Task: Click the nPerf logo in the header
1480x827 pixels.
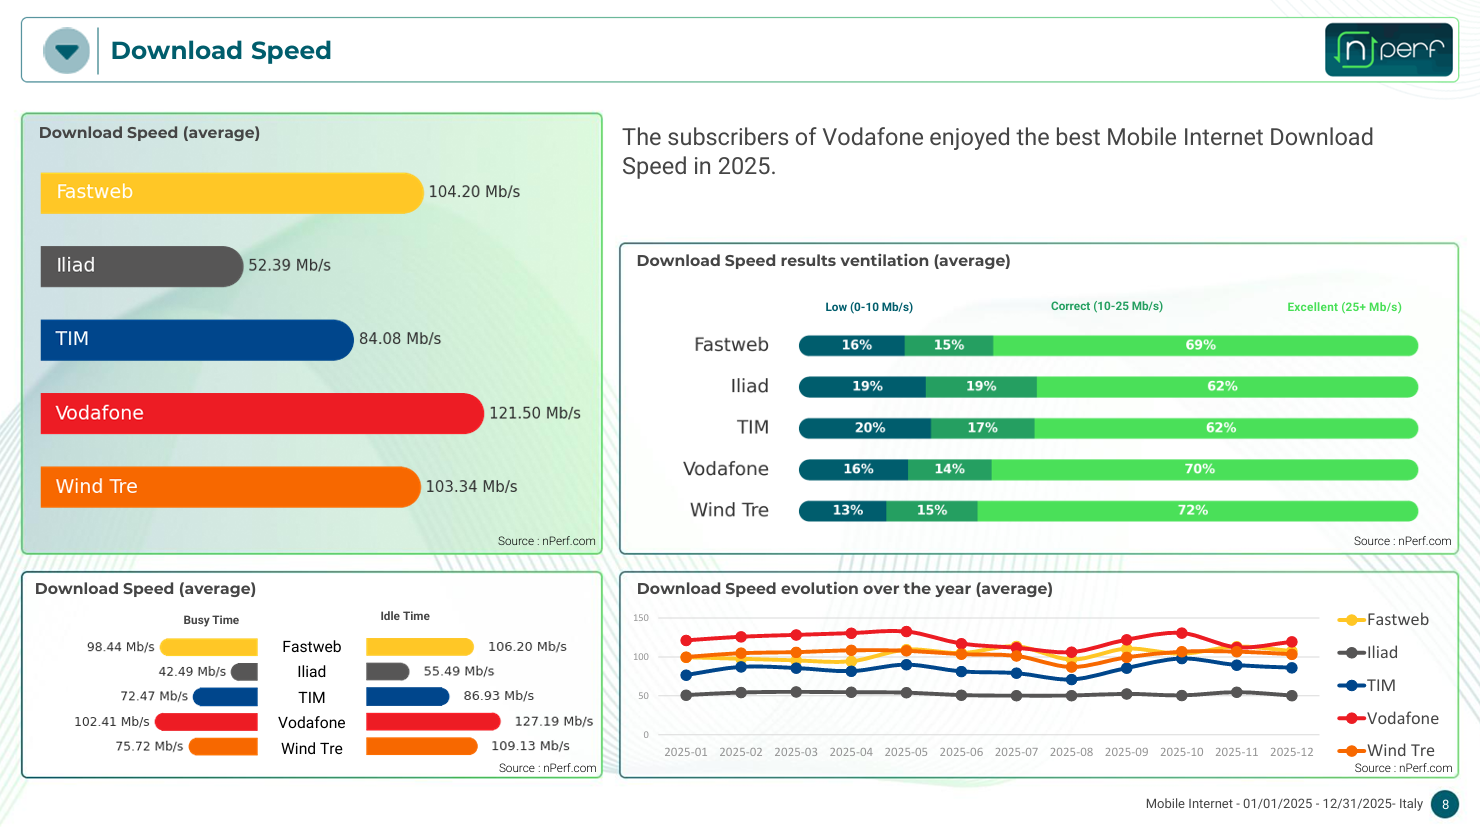Action: tap(1389, 50)
